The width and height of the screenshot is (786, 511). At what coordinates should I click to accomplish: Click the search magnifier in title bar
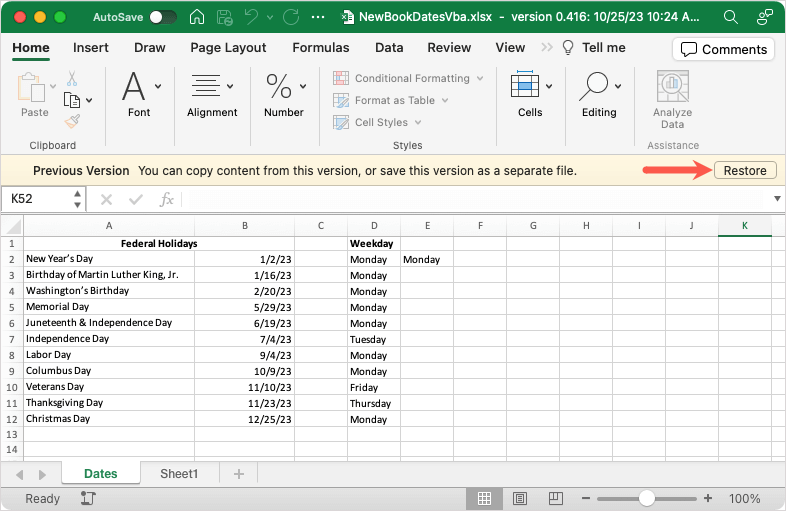point(731,18)
